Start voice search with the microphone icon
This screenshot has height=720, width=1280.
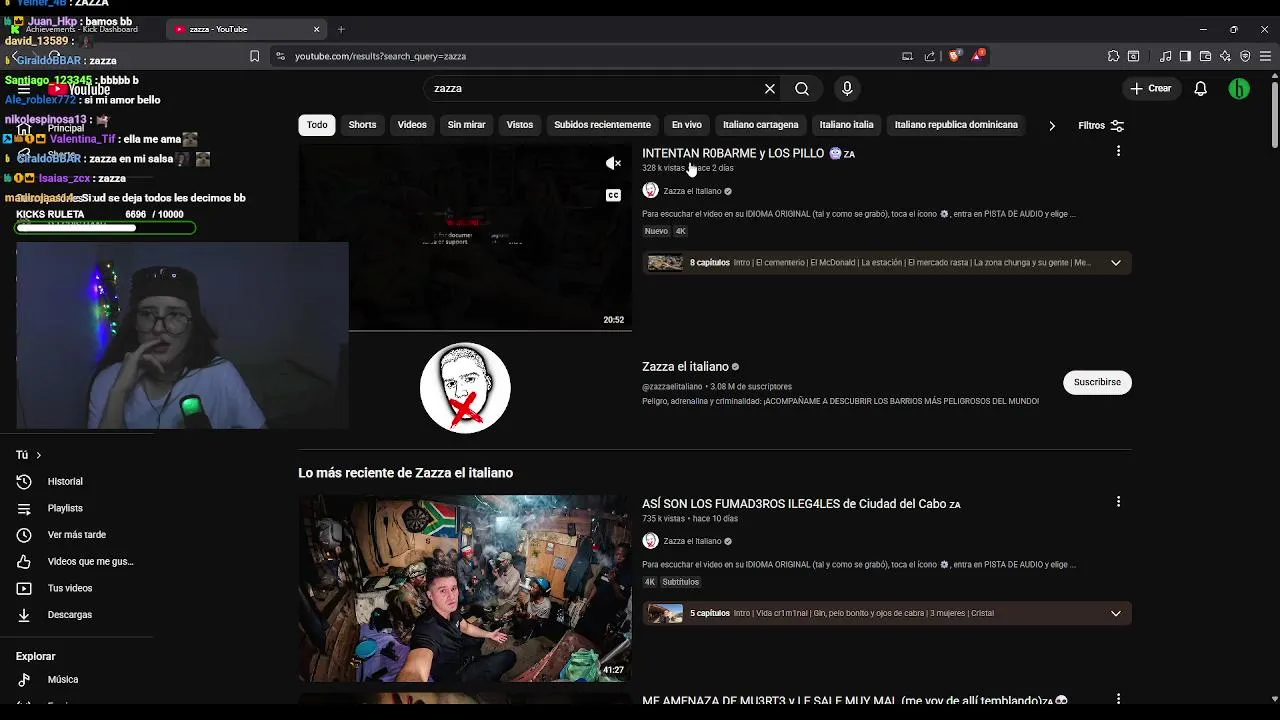[847, 89]
